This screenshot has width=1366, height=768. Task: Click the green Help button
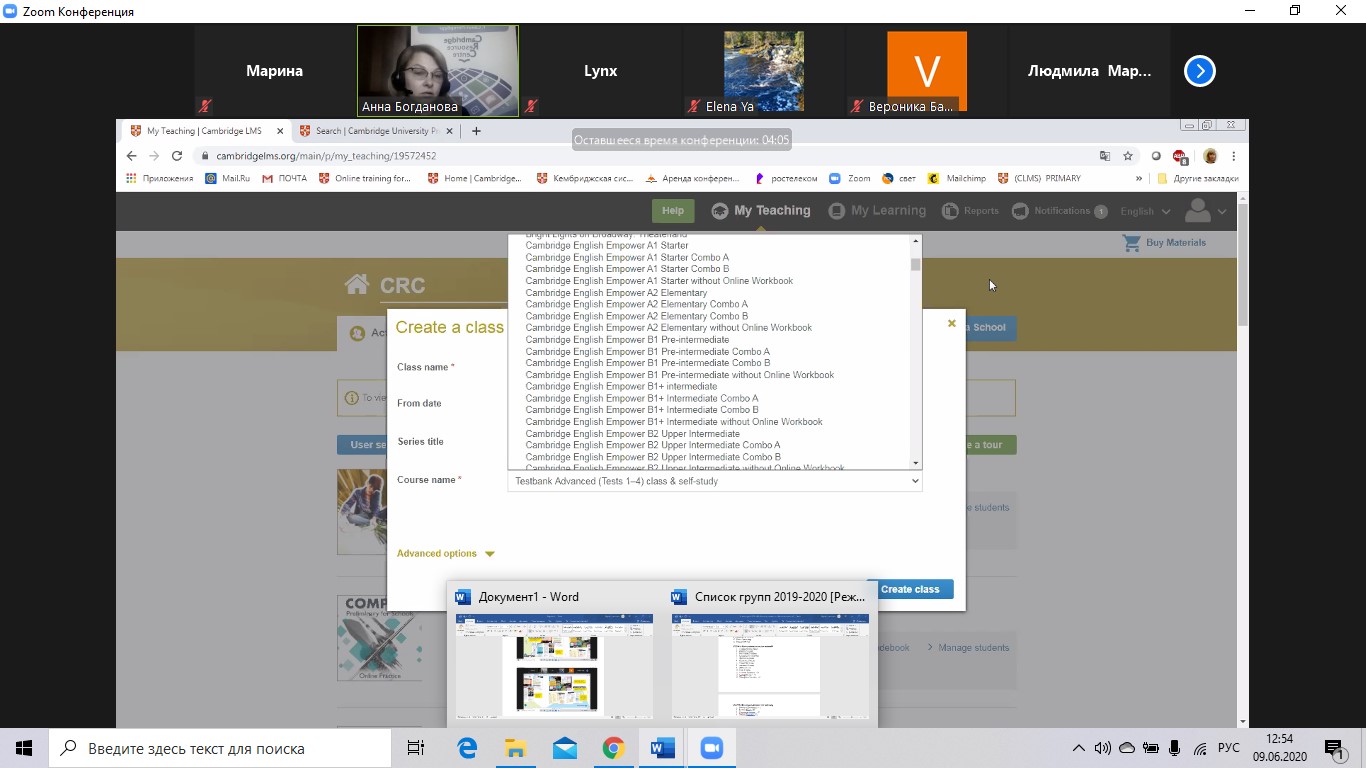point(673,211)
